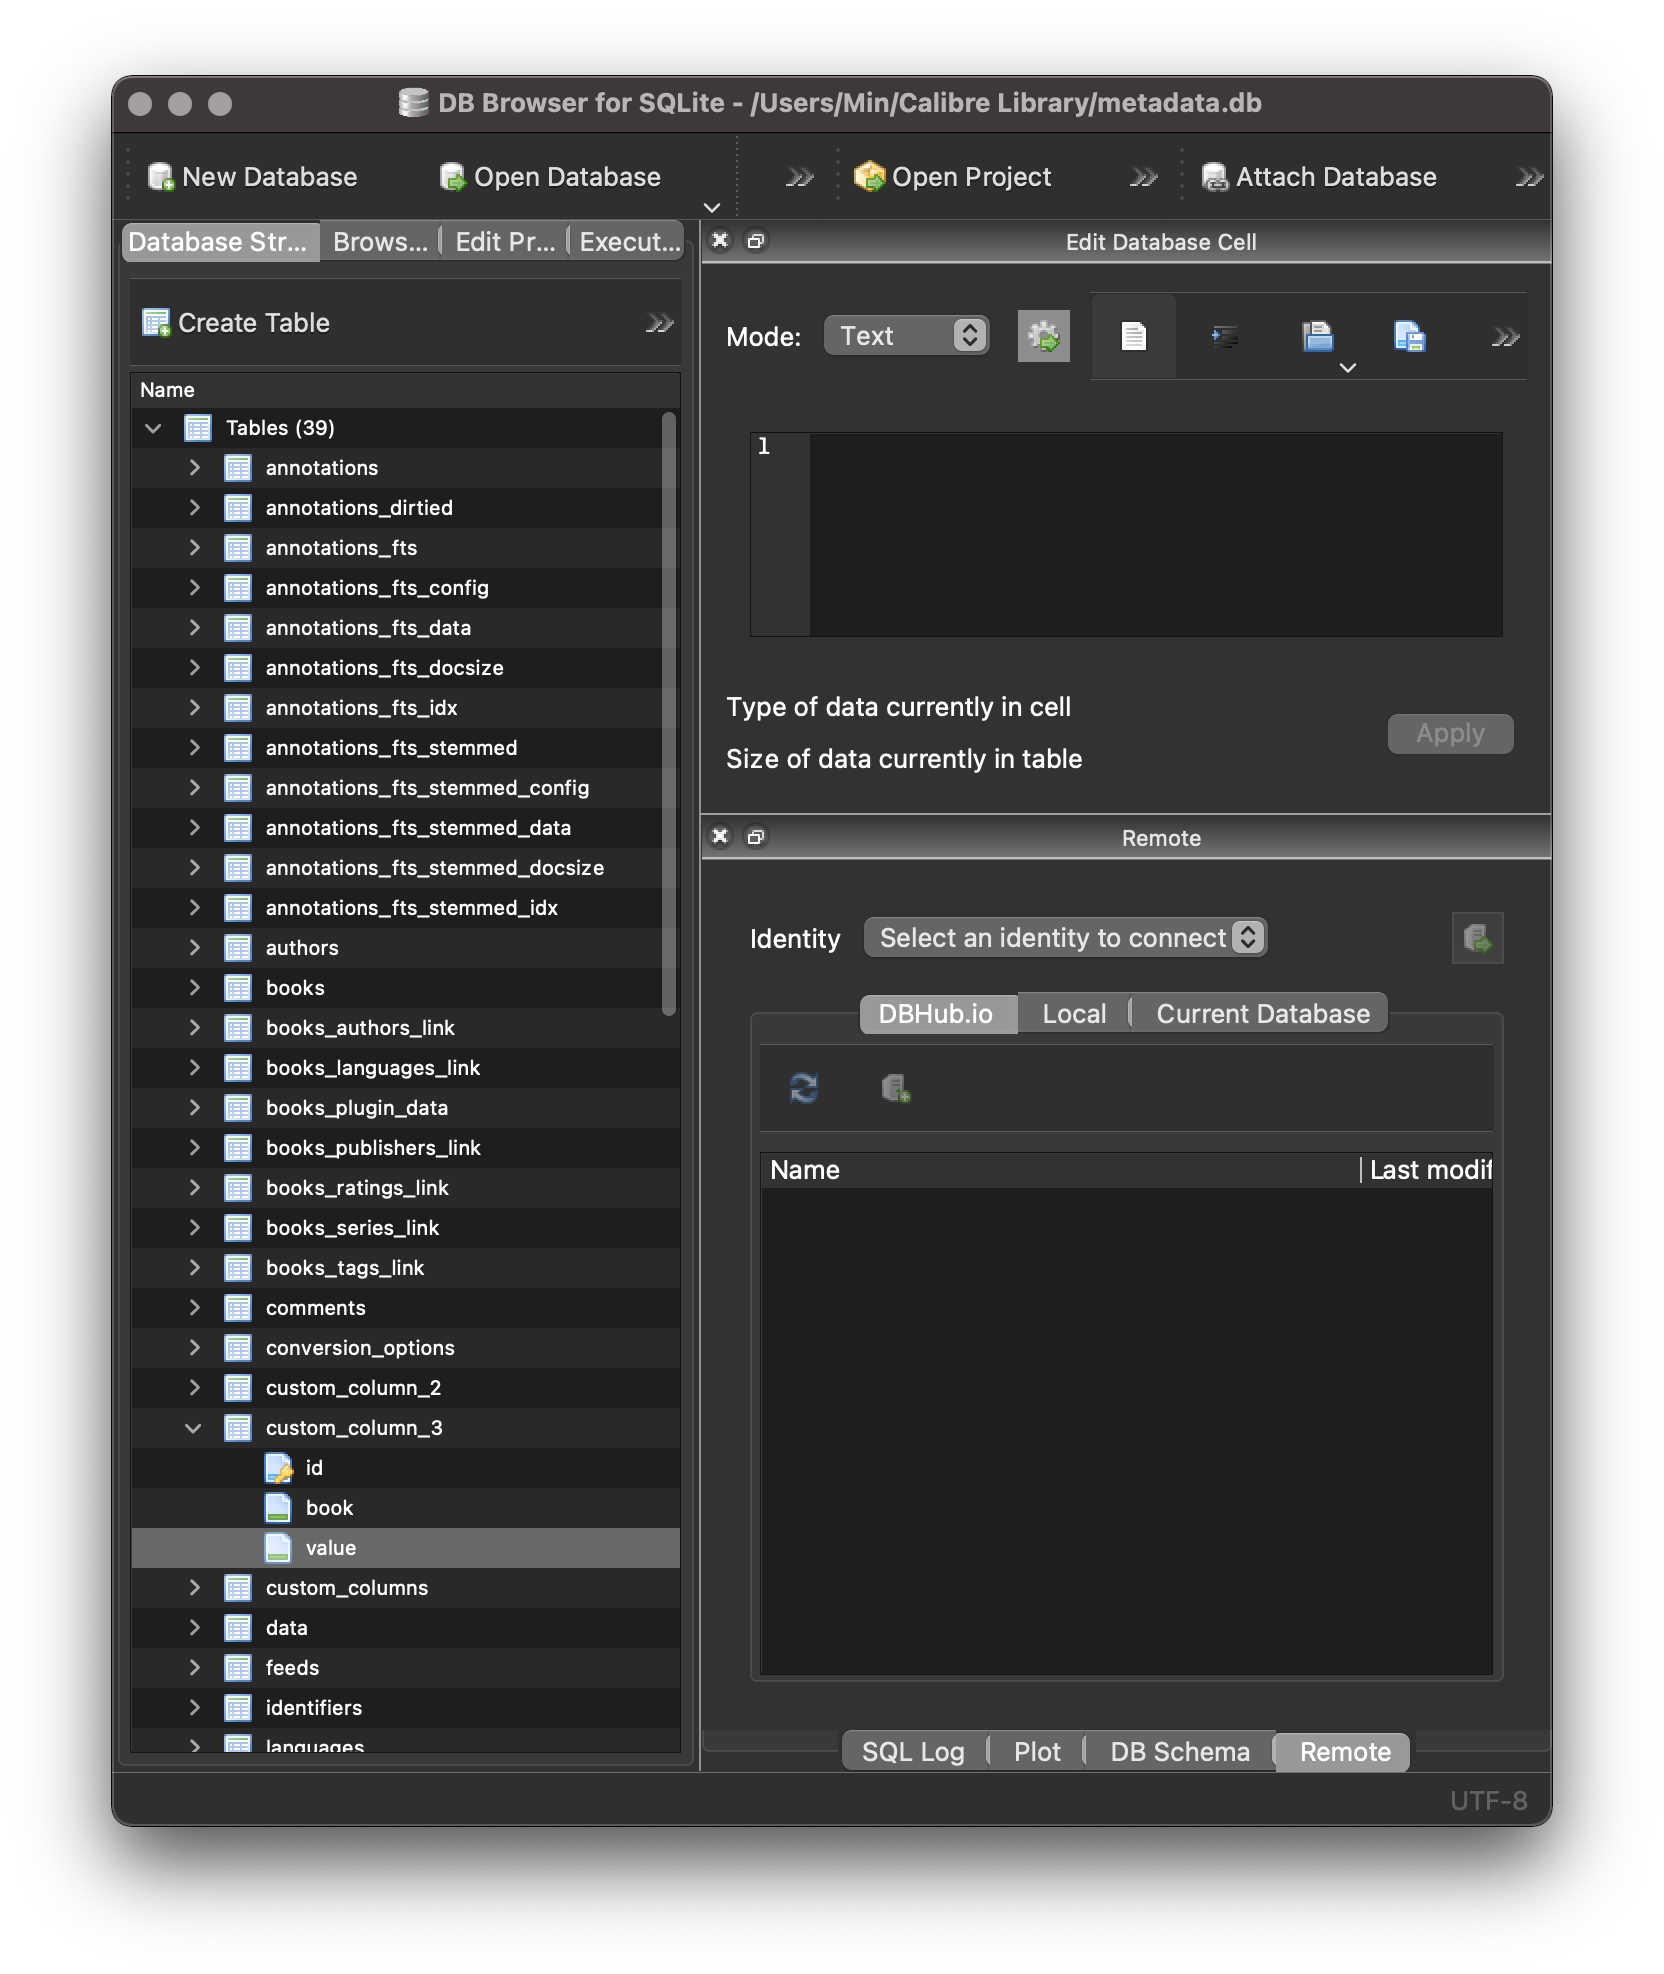Click the greyed Apply button
Image resolution: width=1664 pixels, height=1974 pixels.
(1450, 734)
